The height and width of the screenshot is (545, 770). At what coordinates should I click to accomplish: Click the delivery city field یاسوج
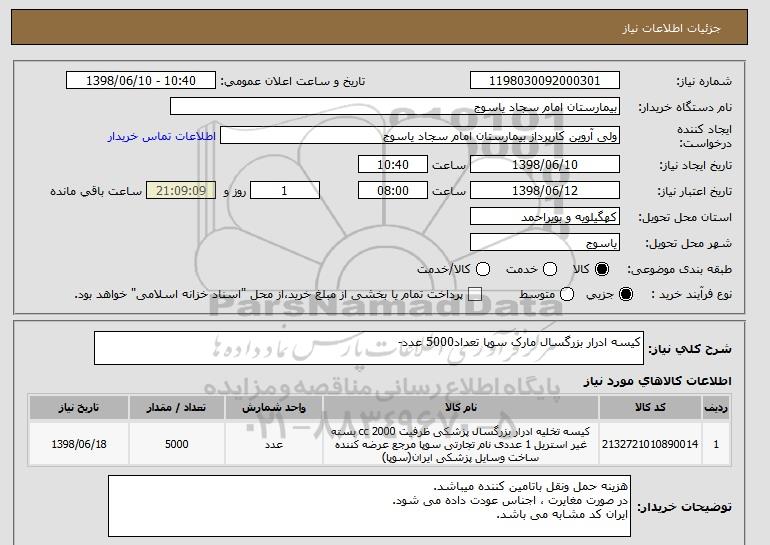[545, 243]
